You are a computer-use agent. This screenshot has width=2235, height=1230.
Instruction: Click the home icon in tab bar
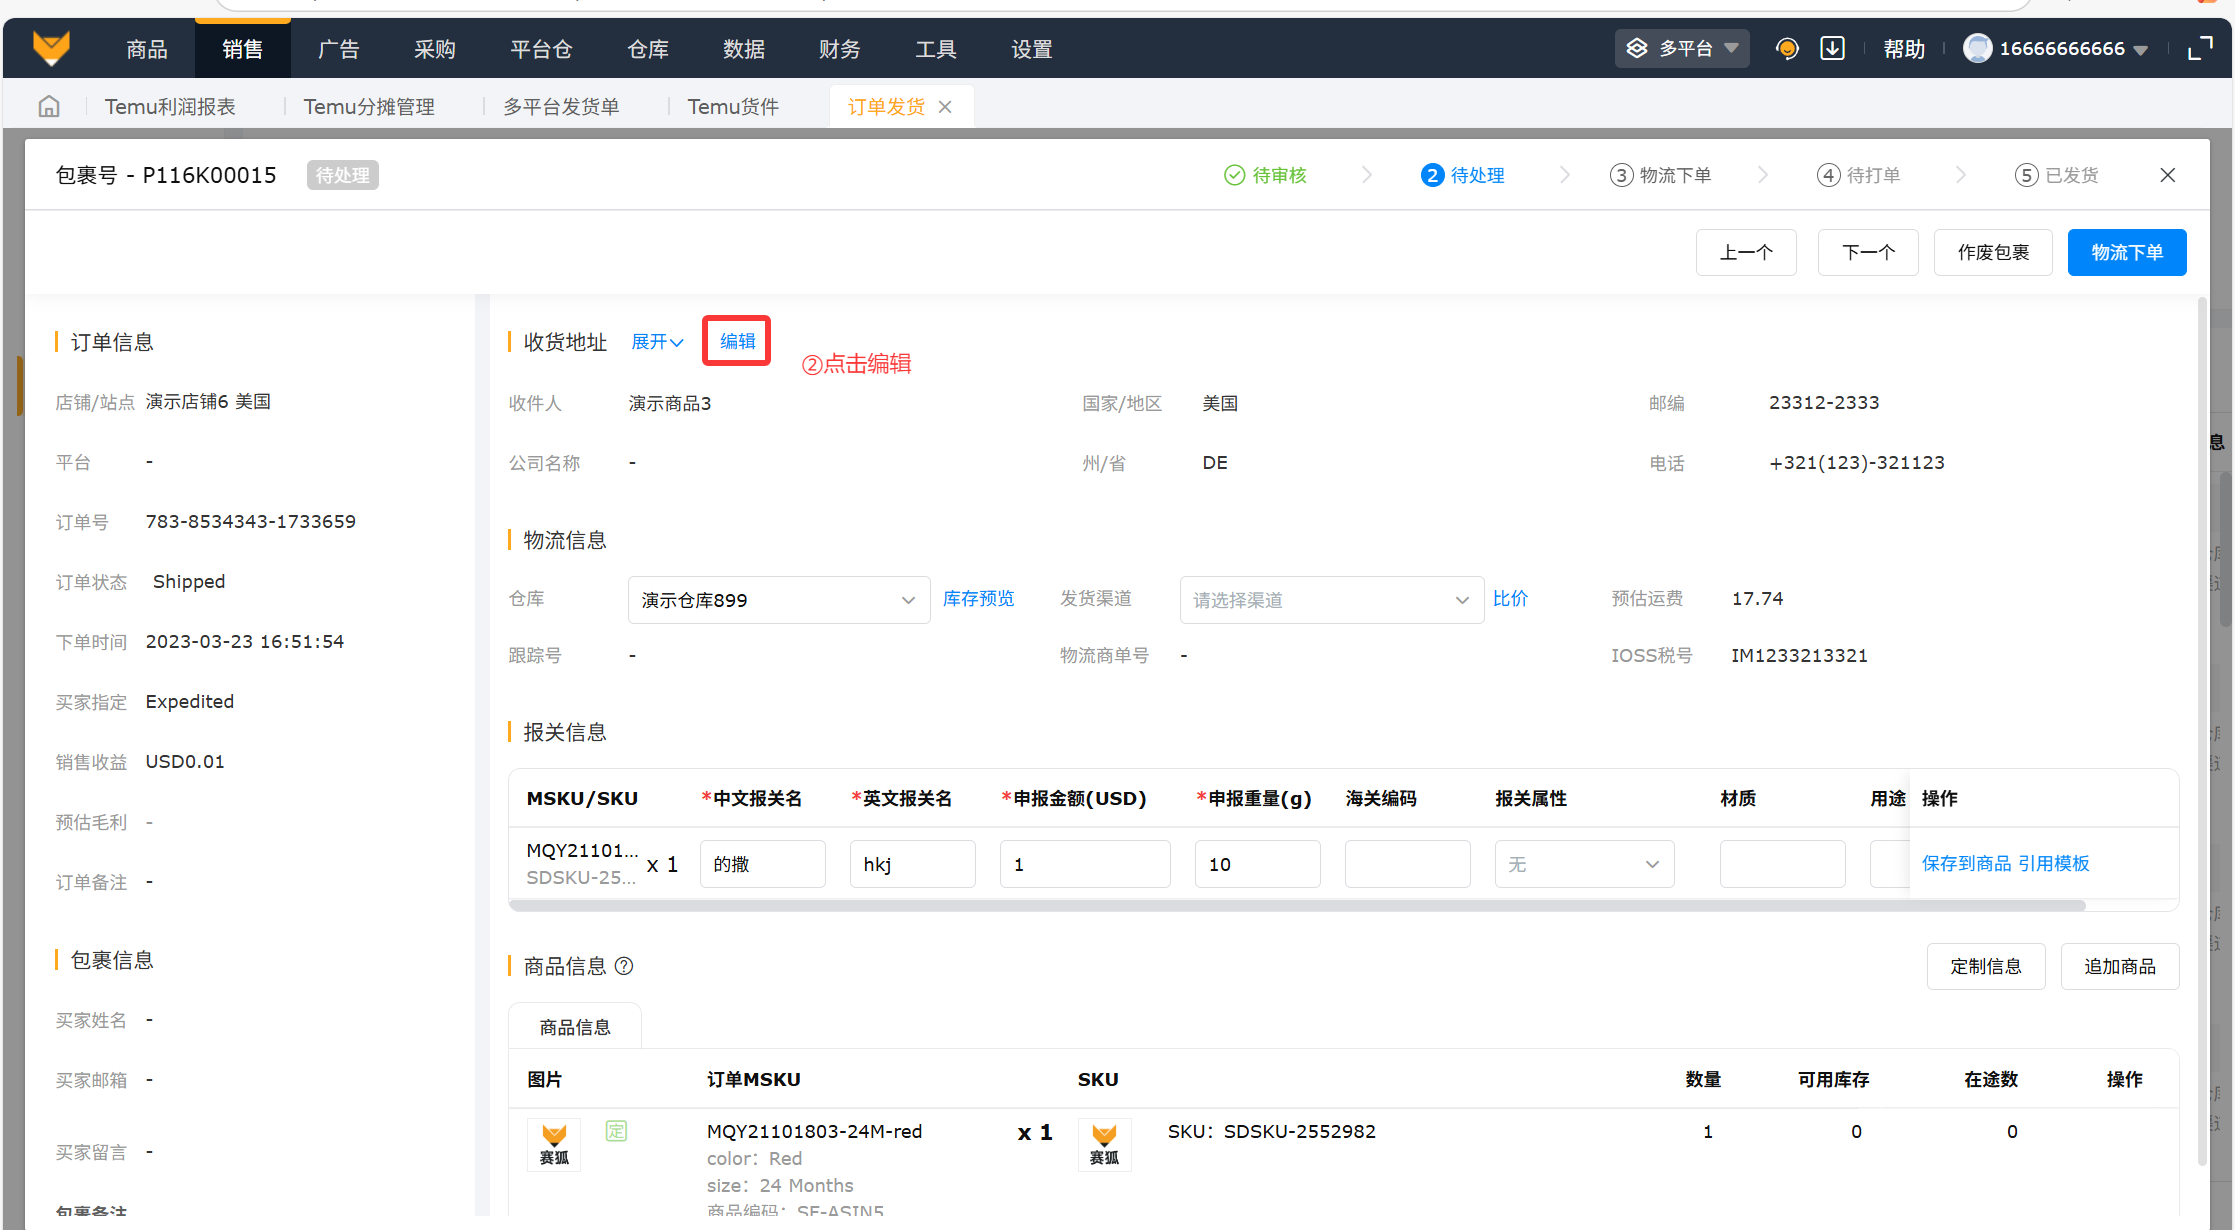pos(48,107)
